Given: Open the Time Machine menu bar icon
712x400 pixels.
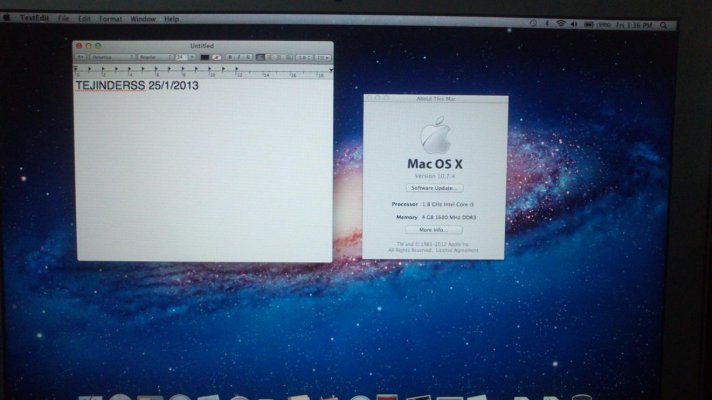Looking at the screenshot, I should coord(534,23).
